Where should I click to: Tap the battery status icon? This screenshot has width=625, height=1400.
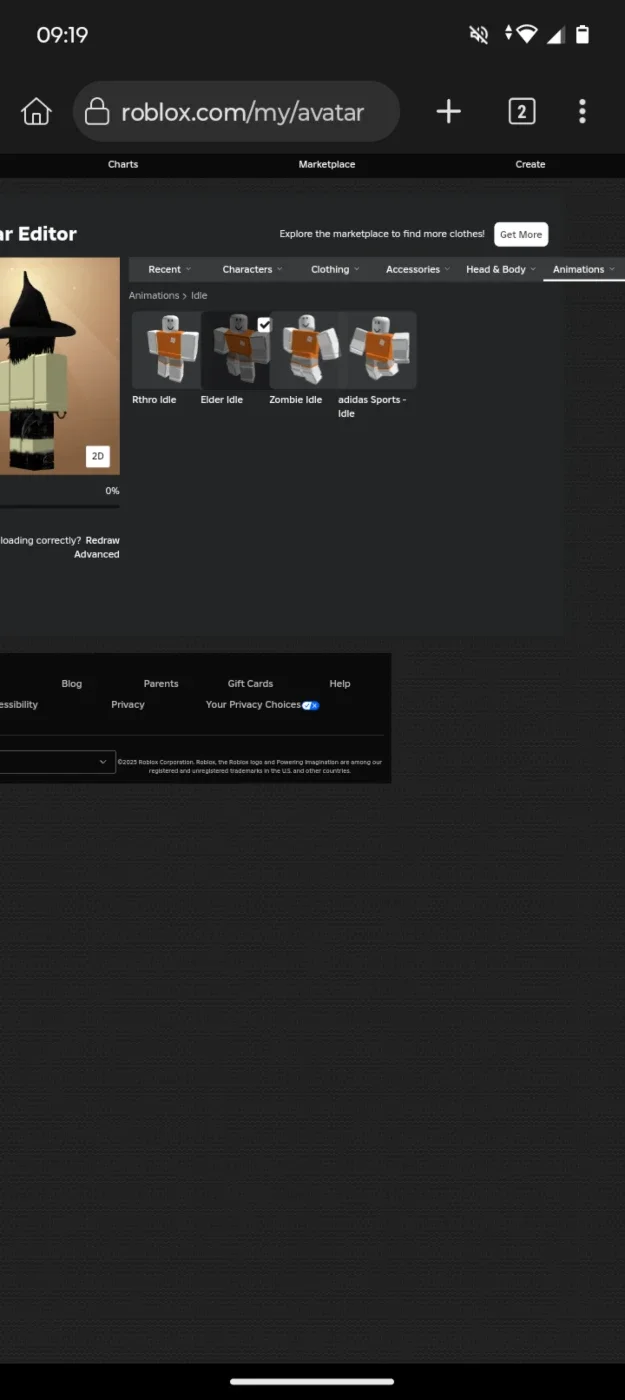[x=582, y=35]
